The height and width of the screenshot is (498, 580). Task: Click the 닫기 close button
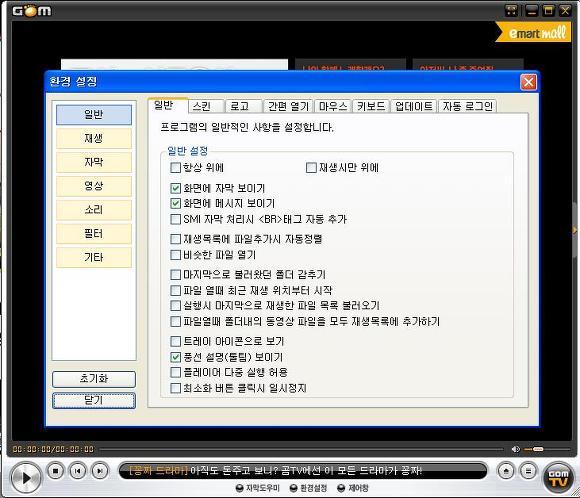point(94,400)
